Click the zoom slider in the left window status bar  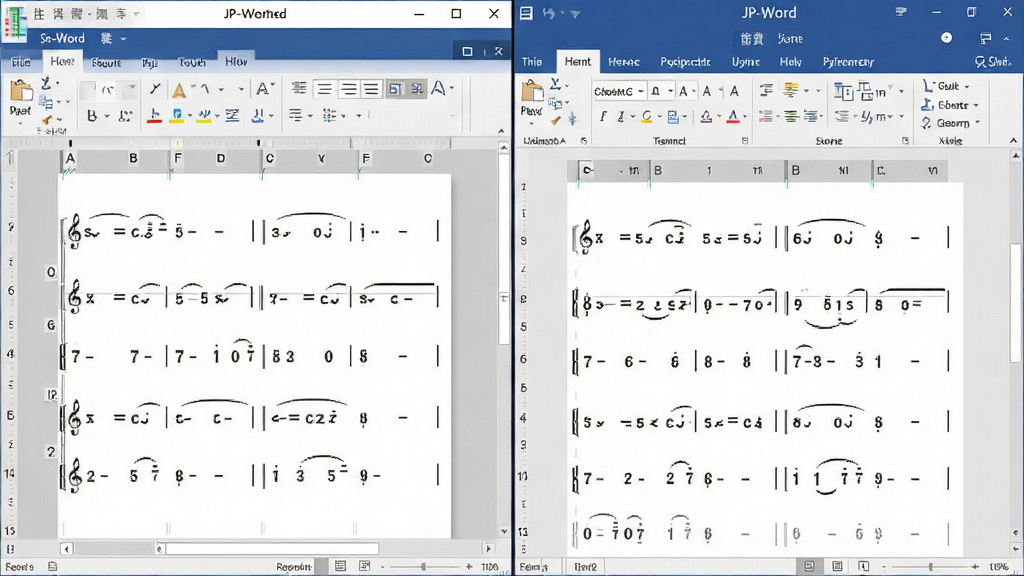[423, 566]
